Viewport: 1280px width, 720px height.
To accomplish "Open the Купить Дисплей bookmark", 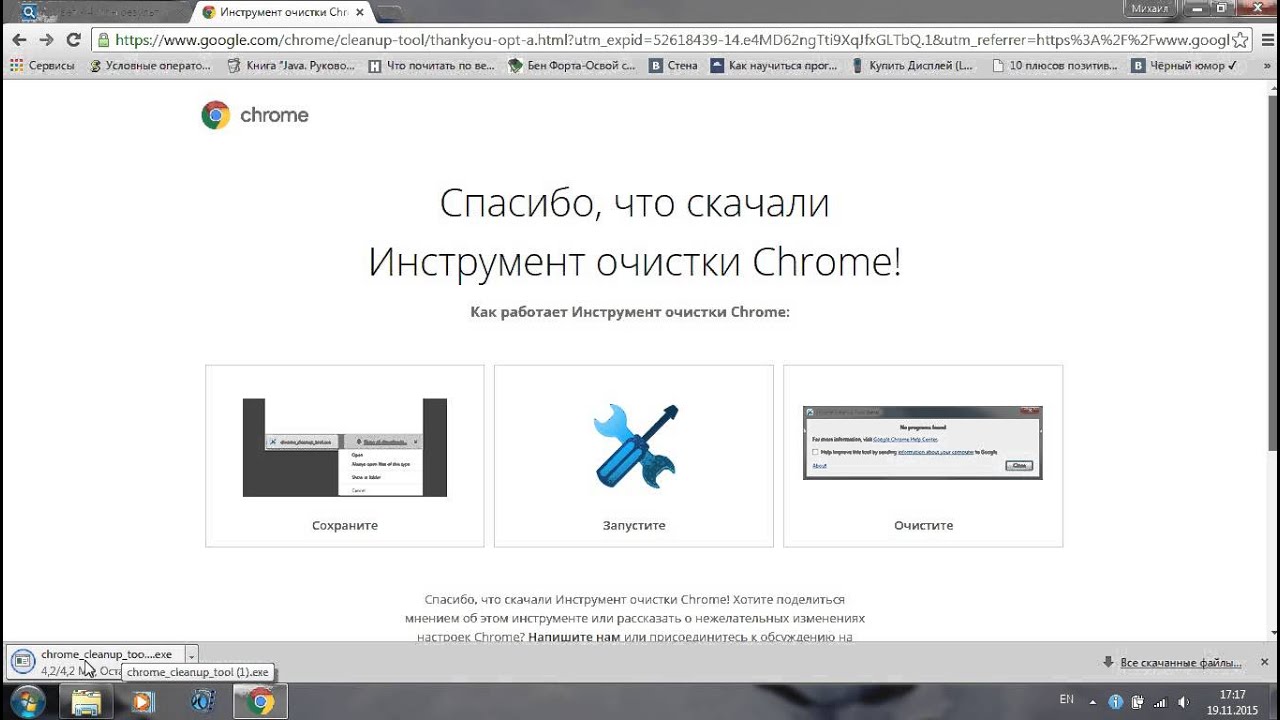I will click(913, 66).
